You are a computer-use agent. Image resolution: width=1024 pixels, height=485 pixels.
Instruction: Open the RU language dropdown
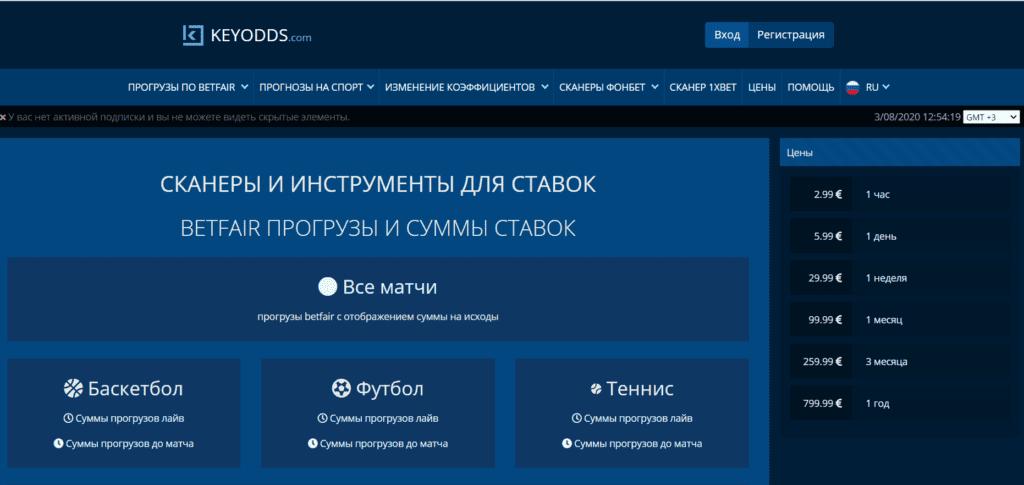coord(878,87)
